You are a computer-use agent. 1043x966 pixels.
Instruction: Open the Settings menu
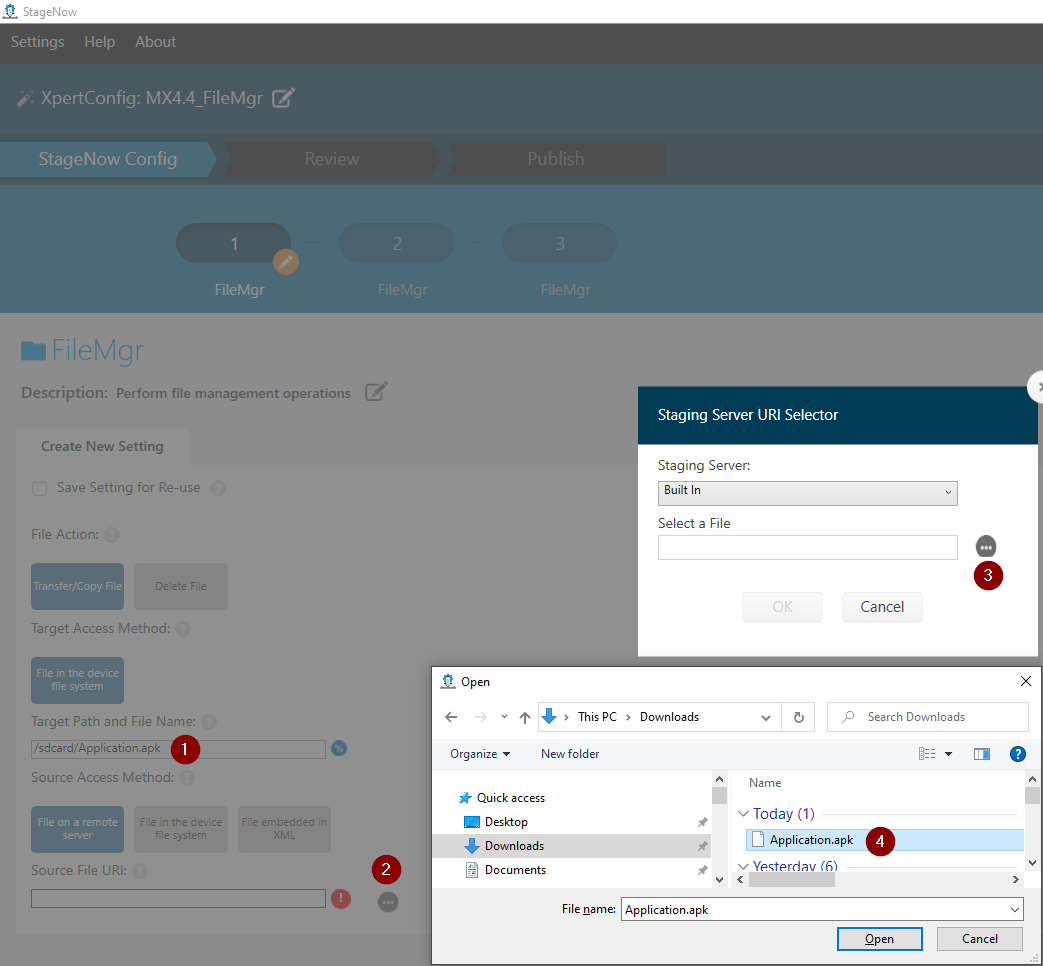coord(37,42)
